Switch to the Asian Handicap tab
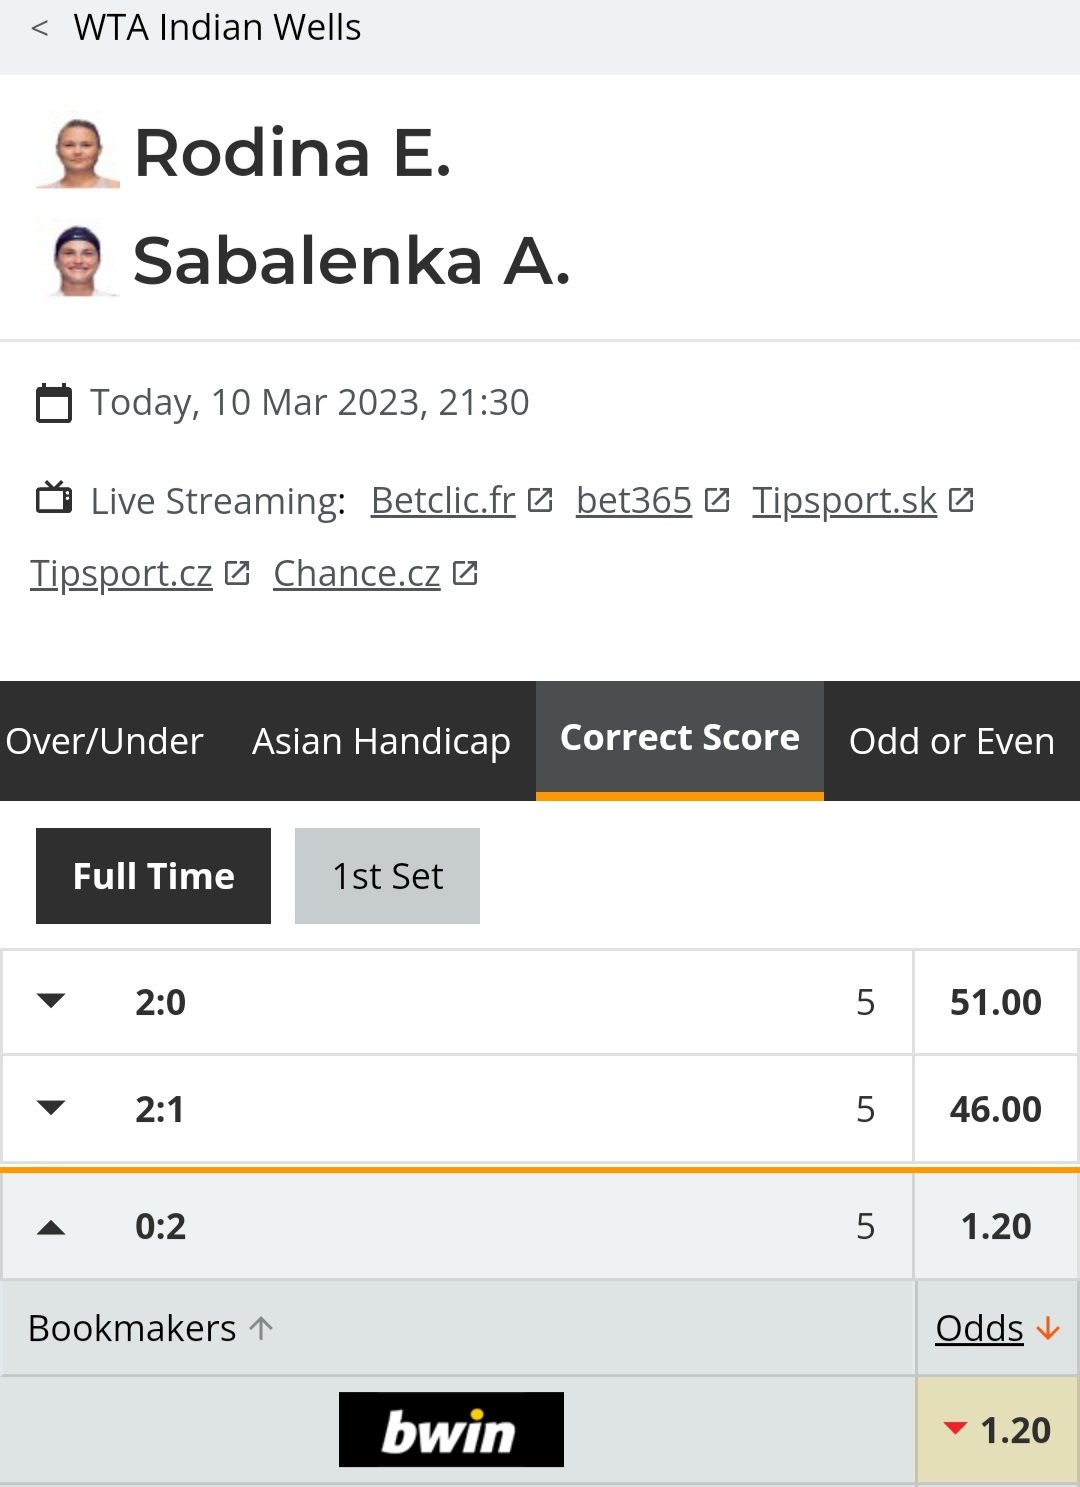The image size is (1080, 1487). click(381, 741)
